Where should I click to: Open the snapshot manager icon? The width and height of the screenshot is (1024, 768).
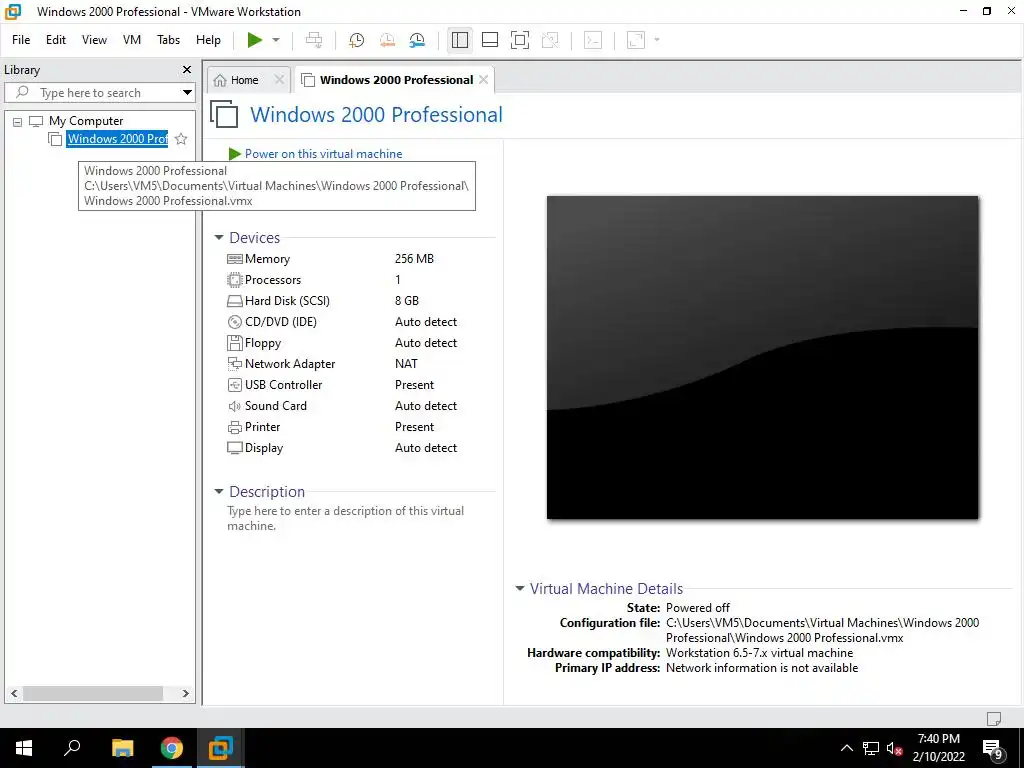tap(417, 40)
